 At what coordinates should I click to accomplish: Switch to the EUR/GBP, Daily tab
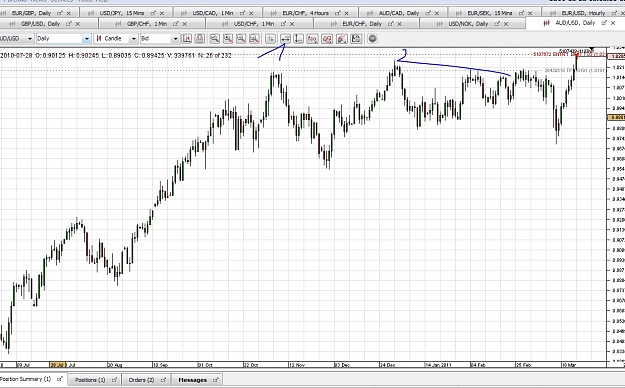30,13
